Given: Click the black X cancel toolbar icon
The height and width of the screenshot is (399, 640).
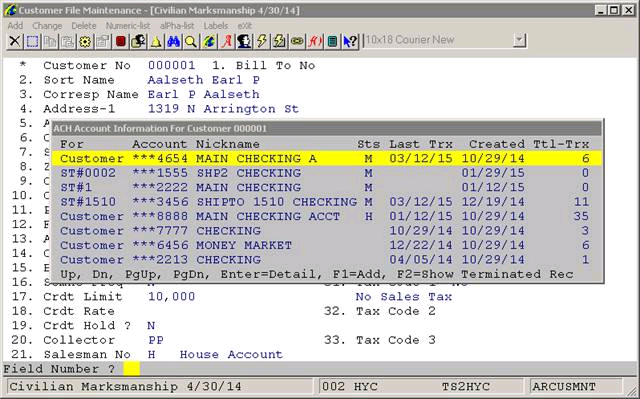Looking at the screenshot, I should [15, 41].
